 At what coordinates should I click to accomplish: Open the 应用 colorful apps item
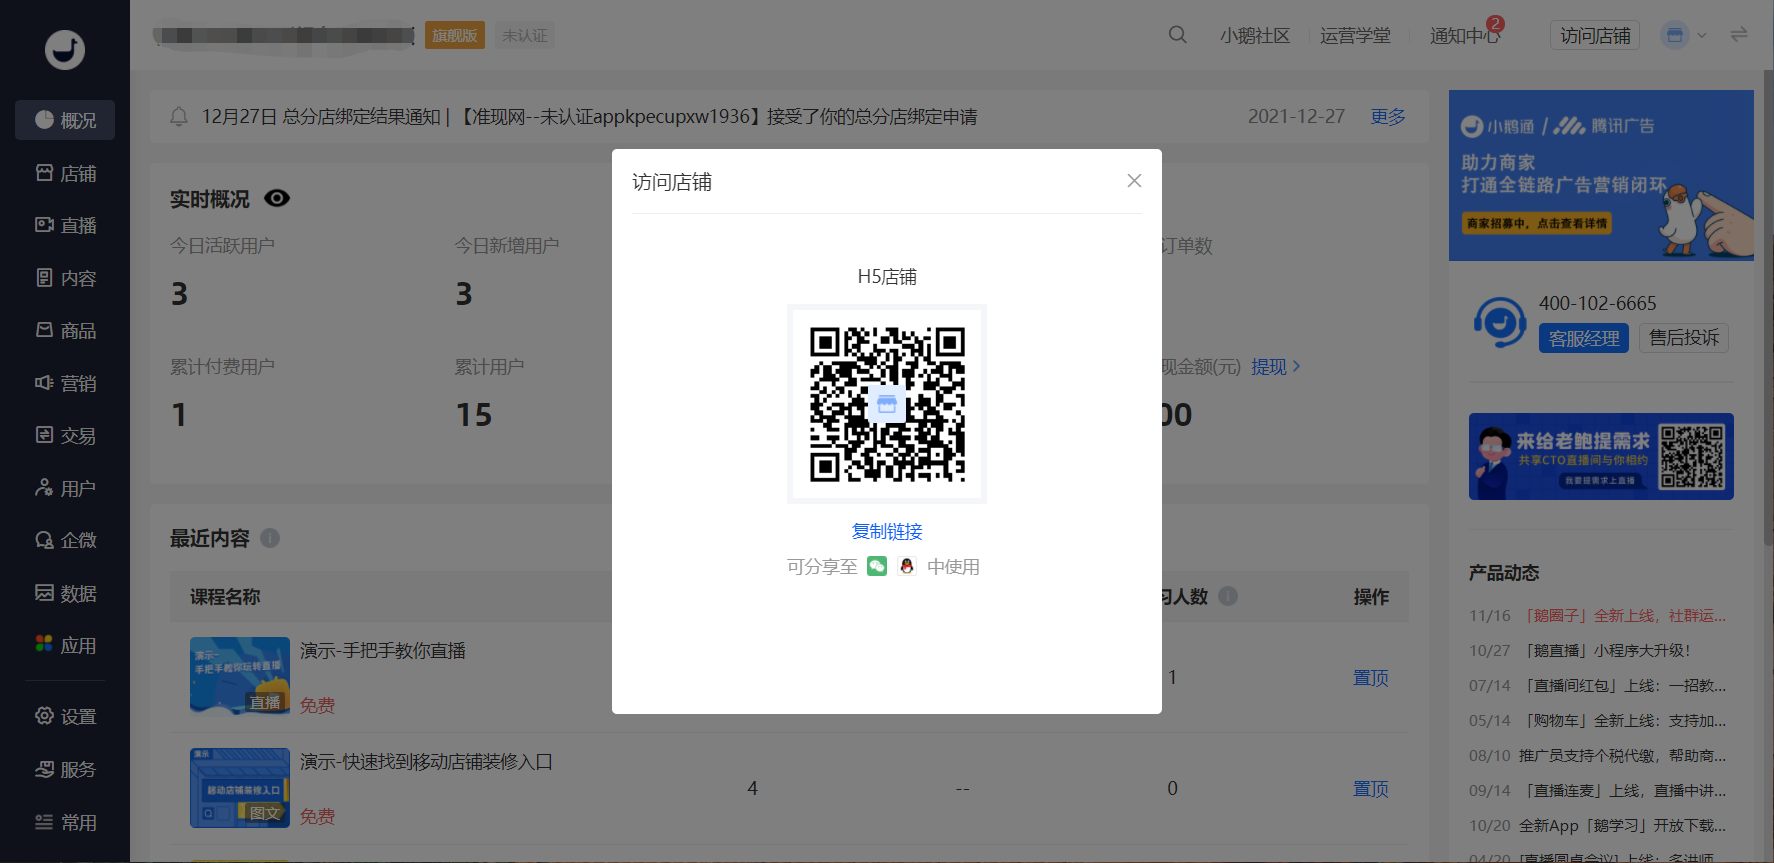point(66,645)
